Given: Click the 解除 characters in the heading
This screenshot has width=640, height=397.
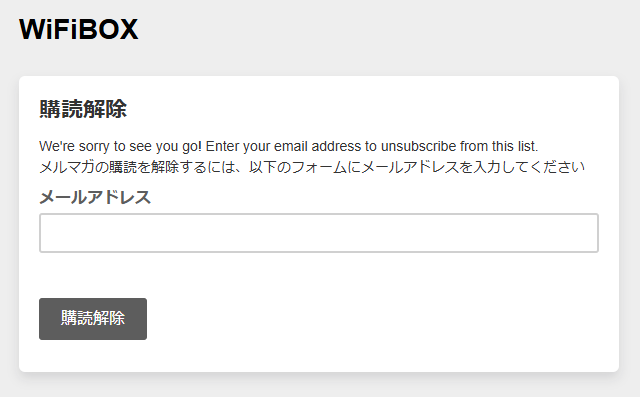Looking at the screenshot, I should pos(105,109).
